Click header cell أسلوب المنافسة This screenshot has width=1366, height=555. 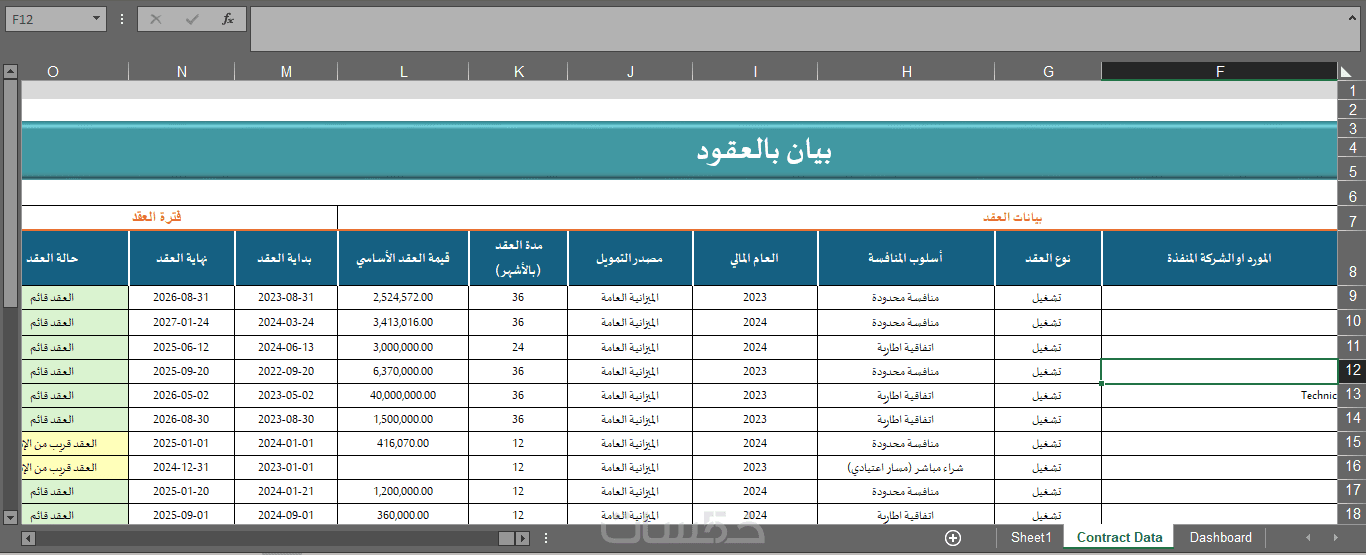pyautogui.click(x=906, y=258)
